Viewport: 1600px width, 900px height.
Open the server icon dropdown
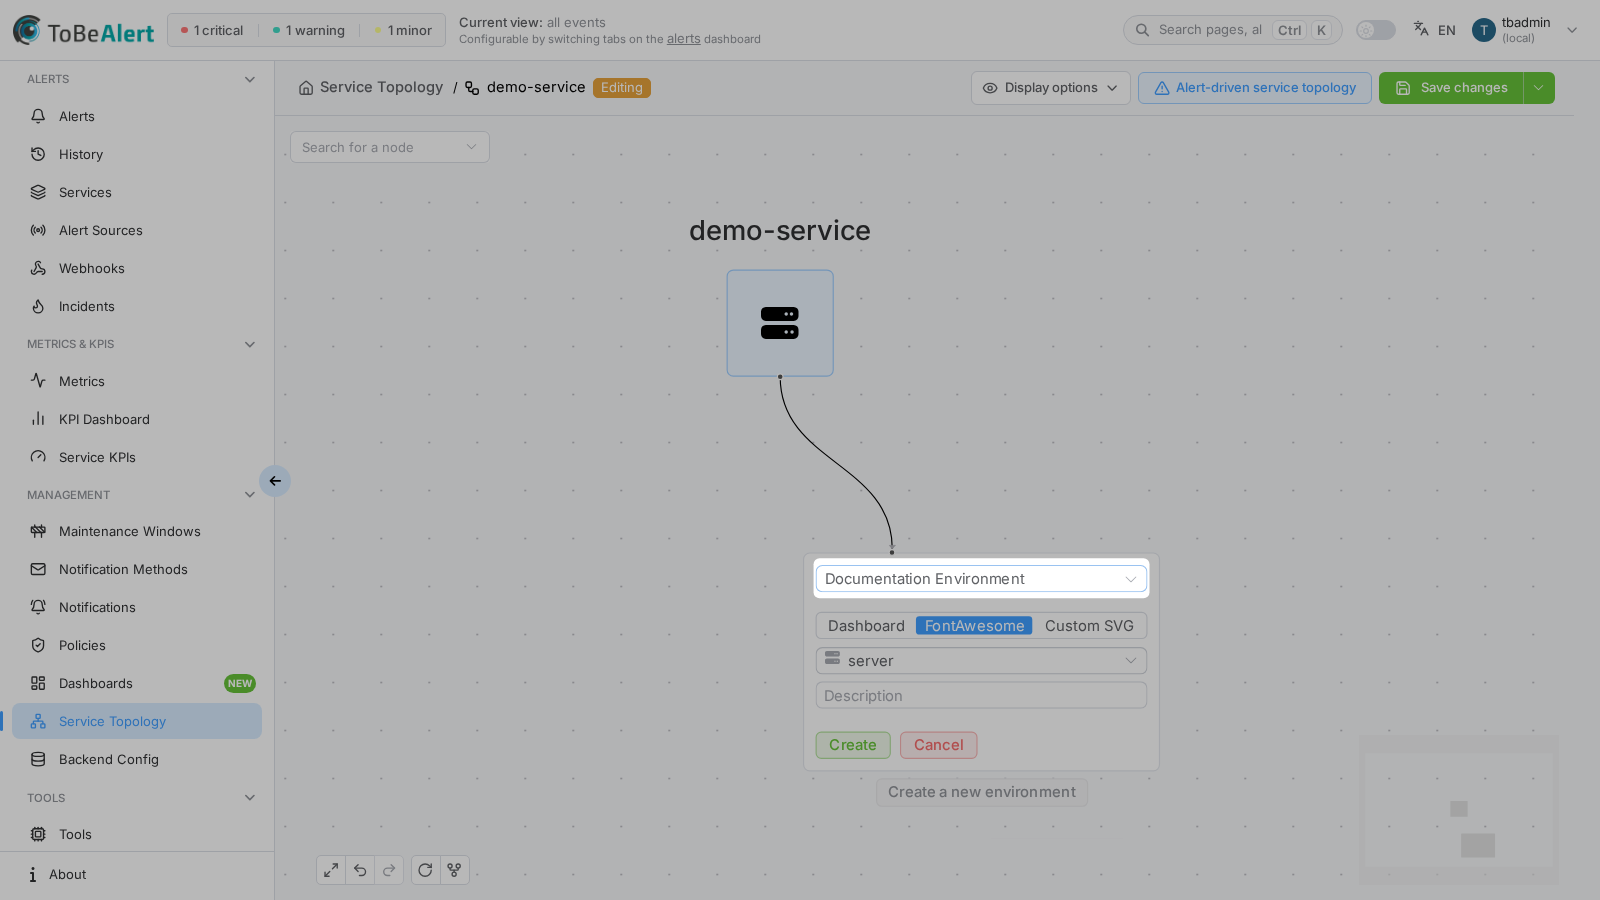pos(981,661)
